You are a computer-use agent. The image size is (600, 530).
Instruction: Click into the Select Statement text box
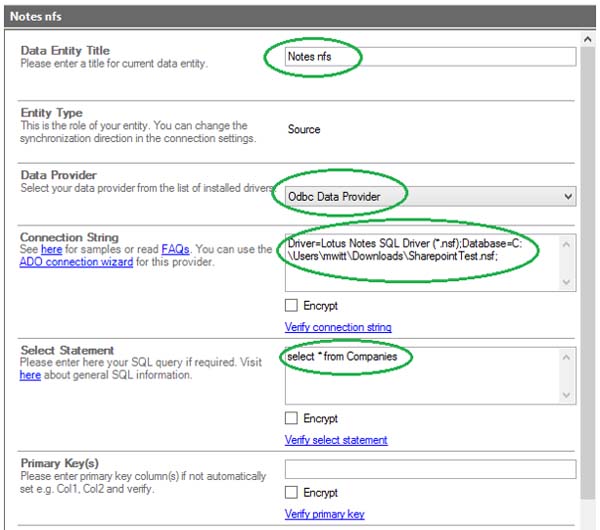pyautogui.click(x=420, y=375)
